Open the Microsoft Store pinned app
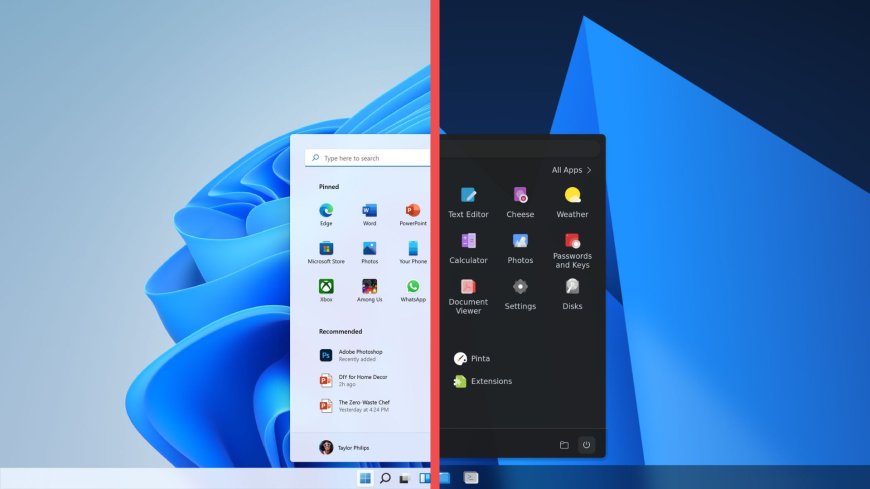 click(326, 252)
